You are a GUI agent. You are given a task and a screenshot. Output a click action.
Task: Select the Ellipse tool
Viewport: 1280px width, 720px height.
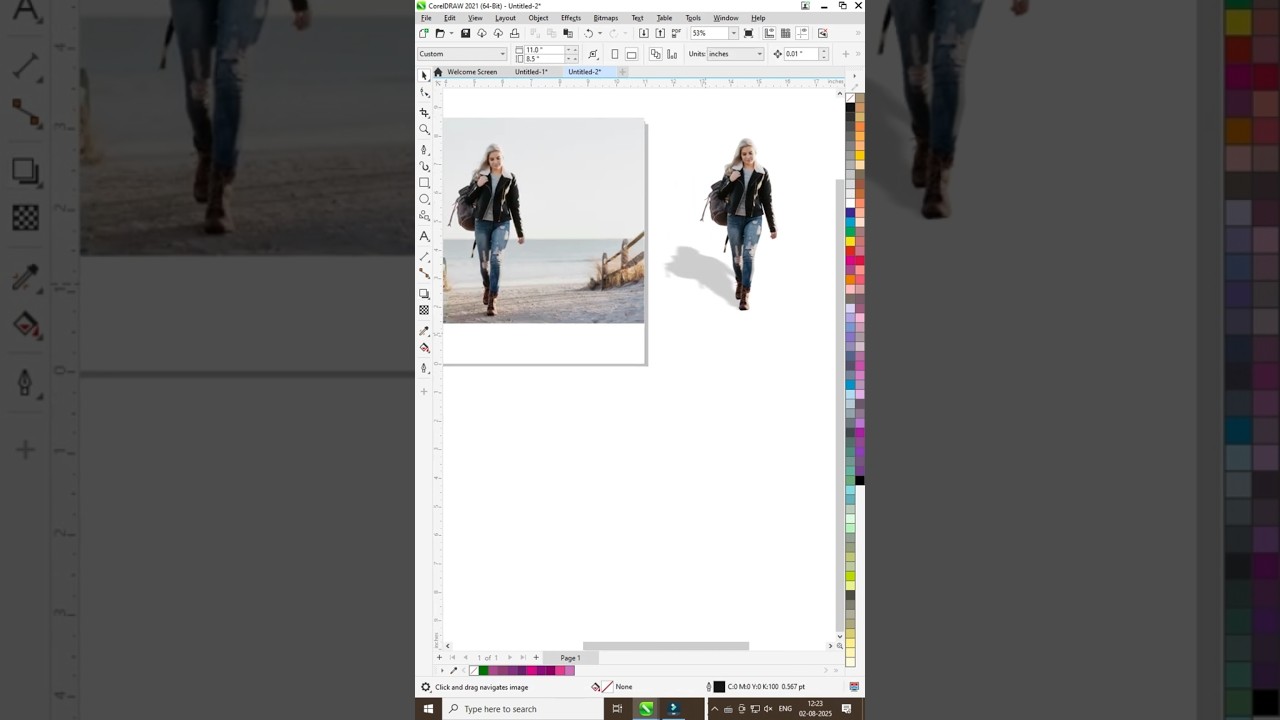coord(424,200)
